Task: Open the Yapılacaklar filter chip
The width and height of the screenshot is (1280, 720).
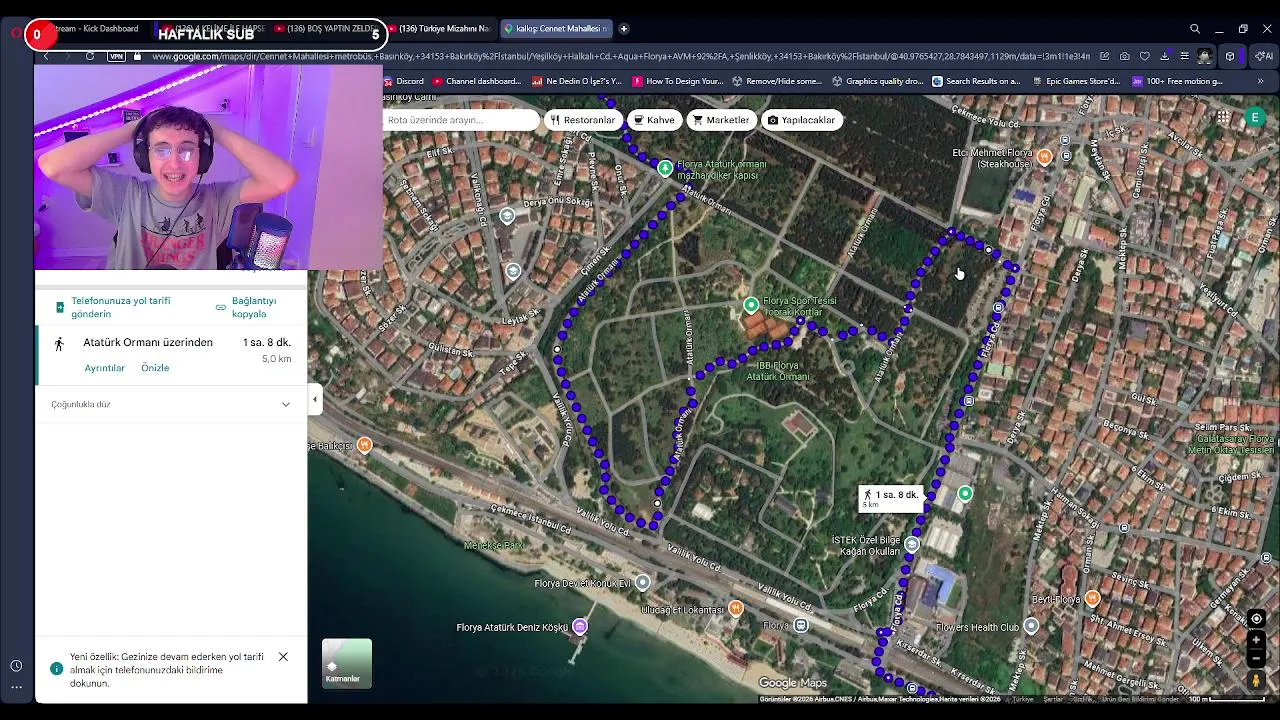Action: pyautogui.click(x=801, y=120)
